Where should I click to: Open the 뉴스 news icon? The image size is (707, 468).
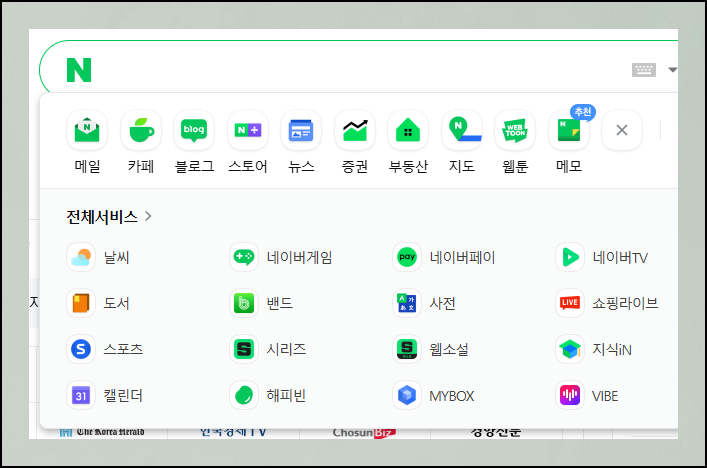(301, 130)
